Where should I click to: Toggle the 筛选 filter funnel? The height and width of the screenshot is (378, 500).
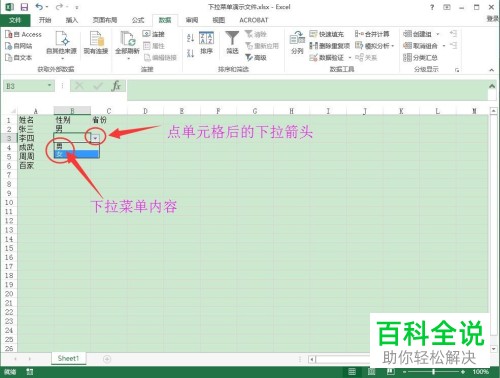click(232, 42)
